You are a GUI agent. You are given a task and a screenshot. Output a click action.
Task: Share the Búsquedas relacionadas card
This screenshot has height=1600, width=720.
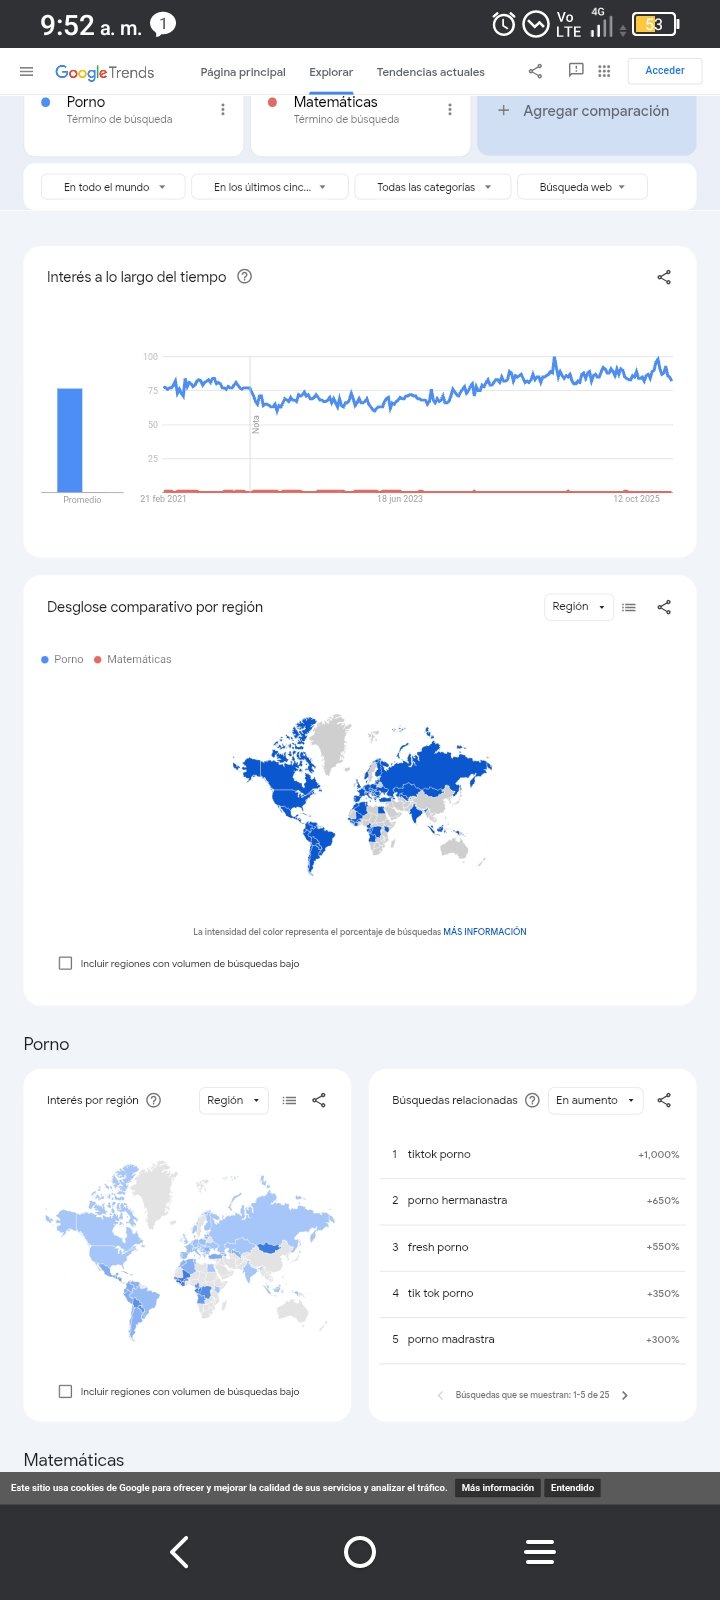pyautogui.click(x=664, y=1100)
